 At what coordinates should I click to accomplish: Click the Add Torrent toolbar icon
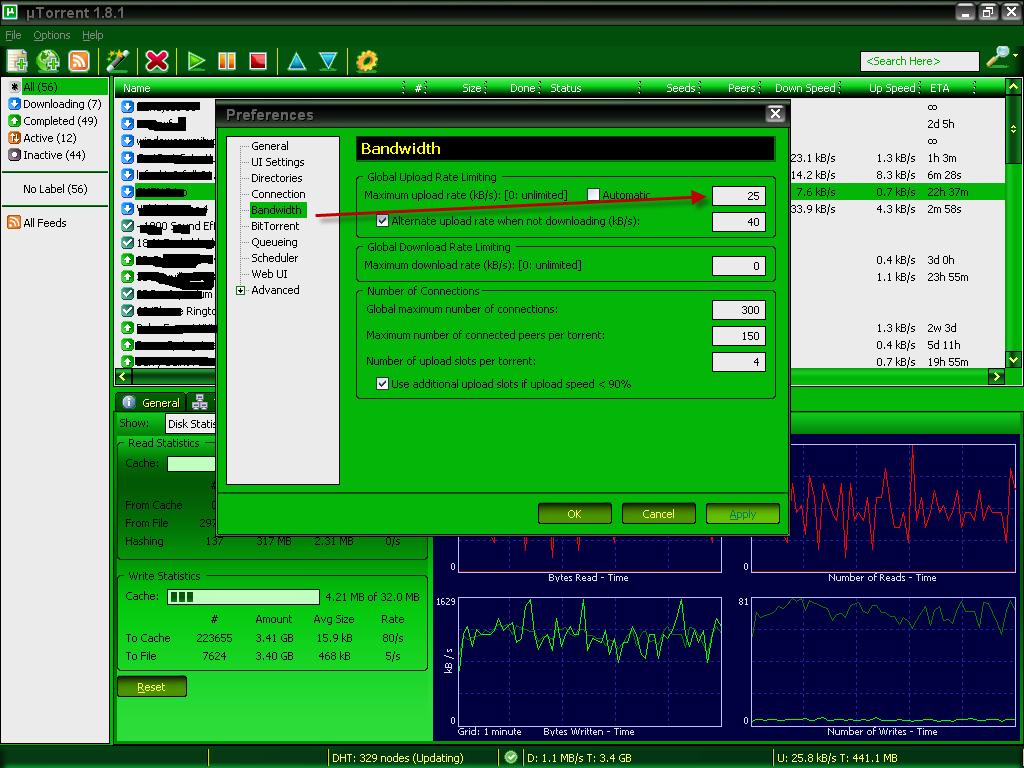point(17,61)
